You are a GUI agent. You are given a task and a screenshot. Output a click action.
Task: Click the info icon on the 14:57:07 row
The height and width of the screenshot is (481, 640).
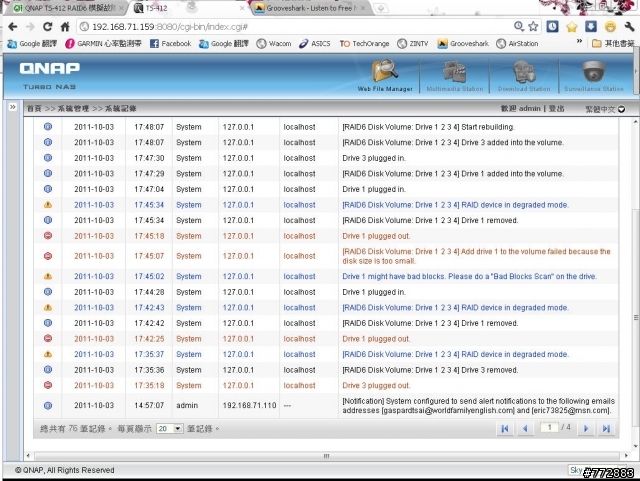[48, 405]
